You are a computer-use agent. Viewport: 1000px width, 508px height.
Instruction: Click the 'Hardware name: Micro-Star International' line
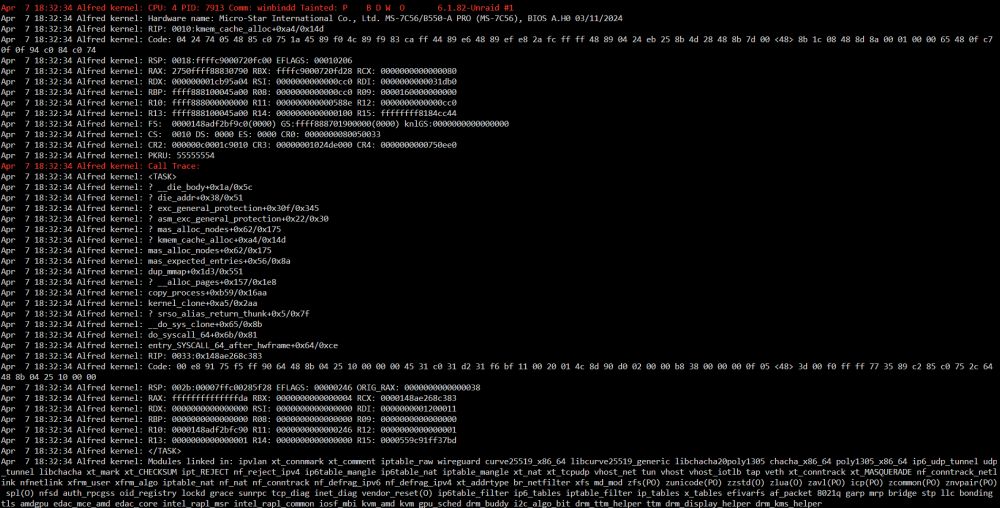point(311,18)
